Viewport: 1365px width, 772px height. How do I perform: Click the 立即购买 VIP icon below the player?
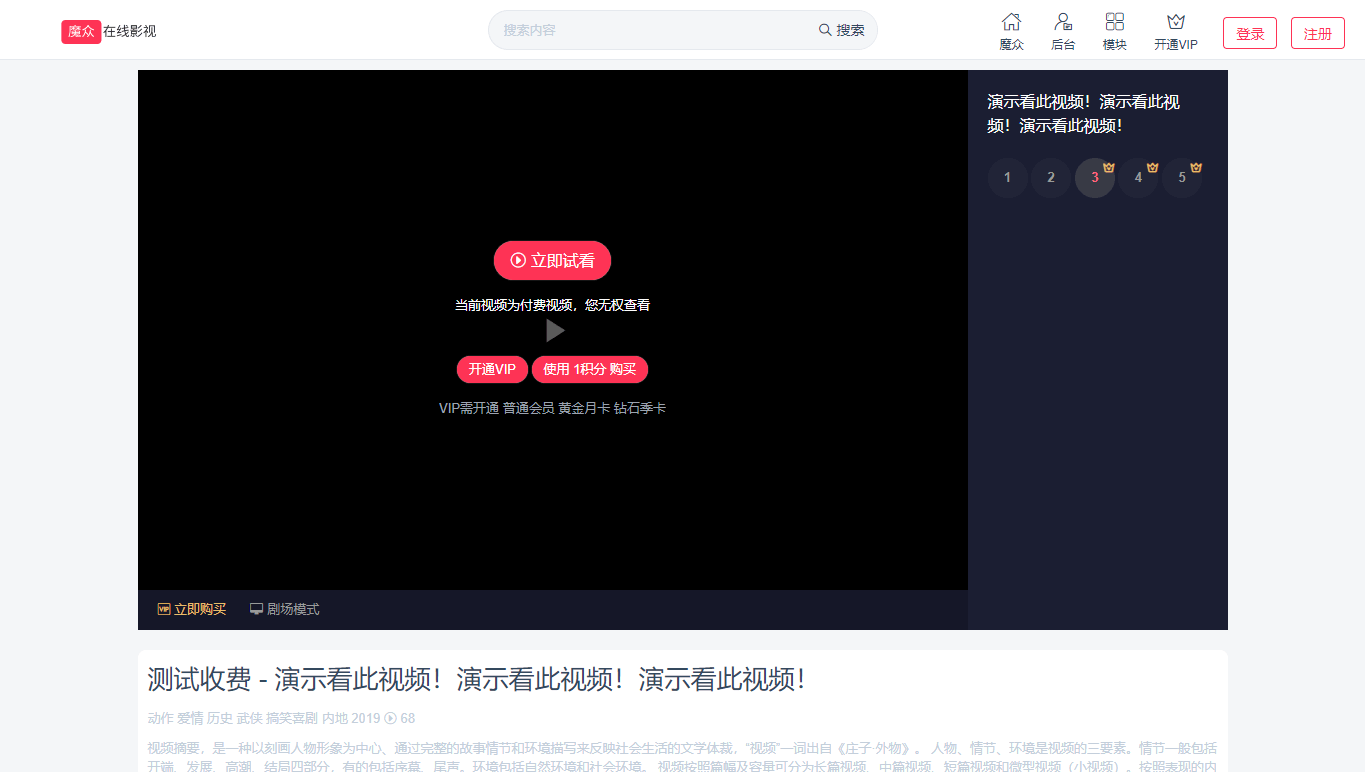[x=163, y=609]
